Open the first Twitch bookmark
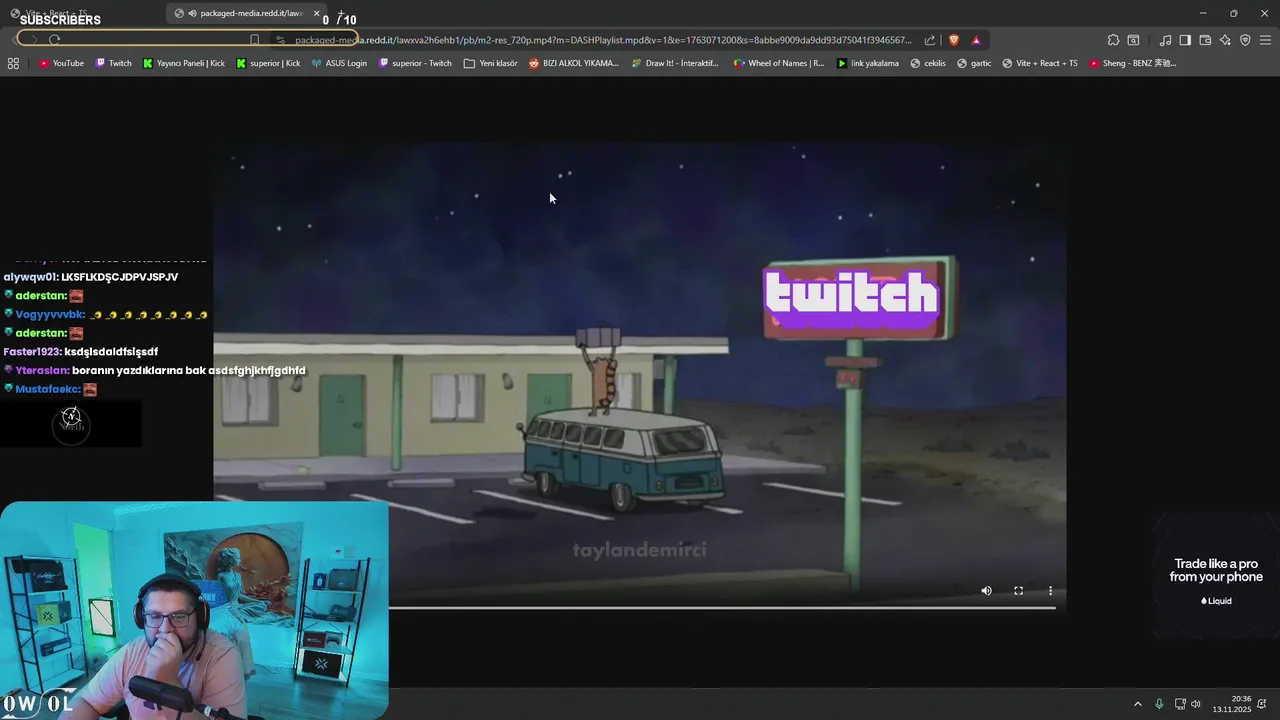1280x720 pixels. point(114,63)
